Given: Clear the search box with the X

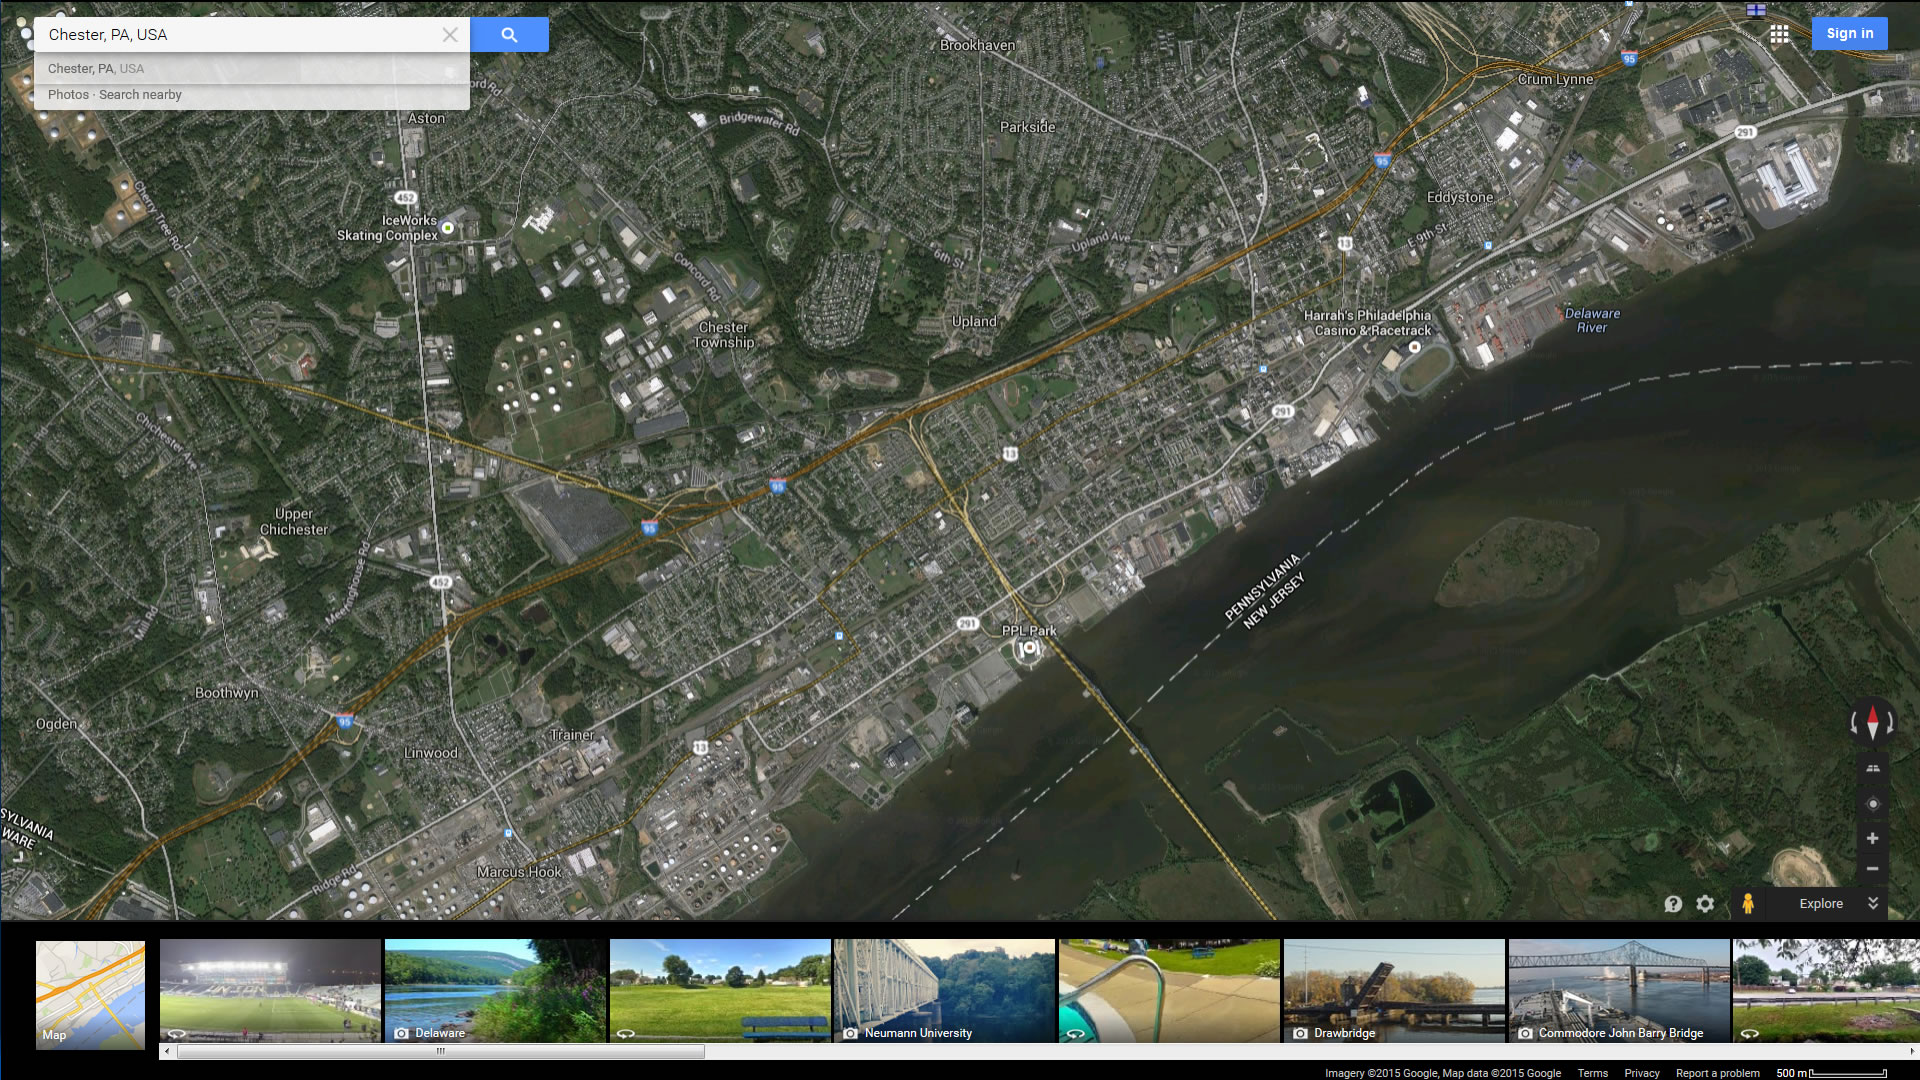Looking at the screenshot, I should [x=450, y=35].
